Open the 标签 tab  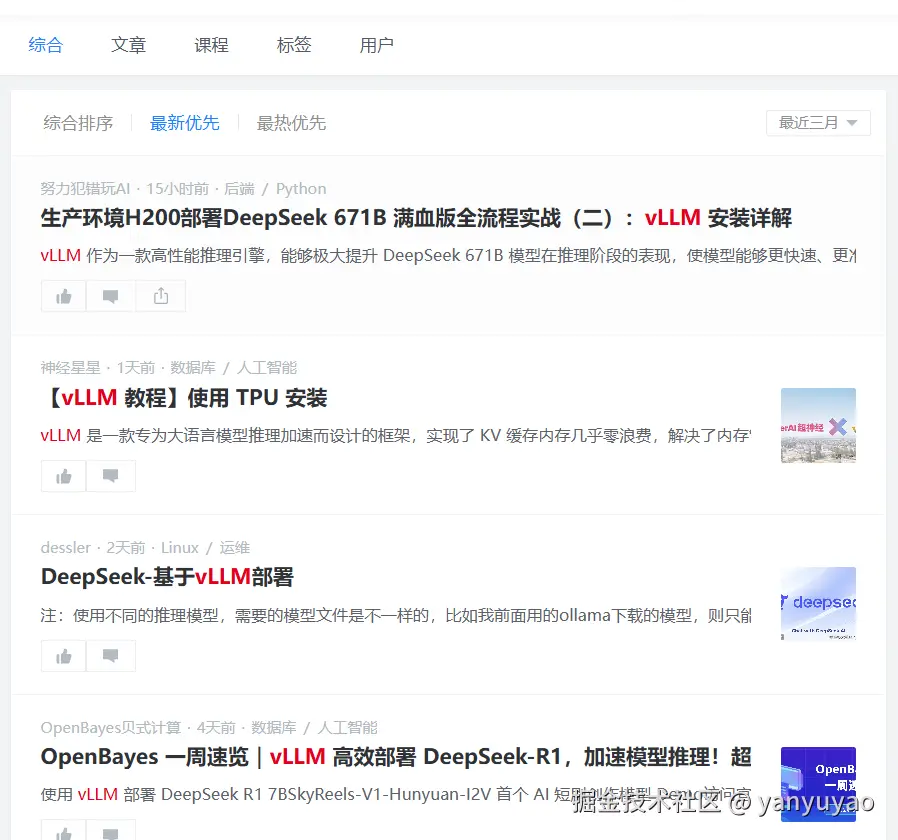pyautogui.click(x=294, y=45)
